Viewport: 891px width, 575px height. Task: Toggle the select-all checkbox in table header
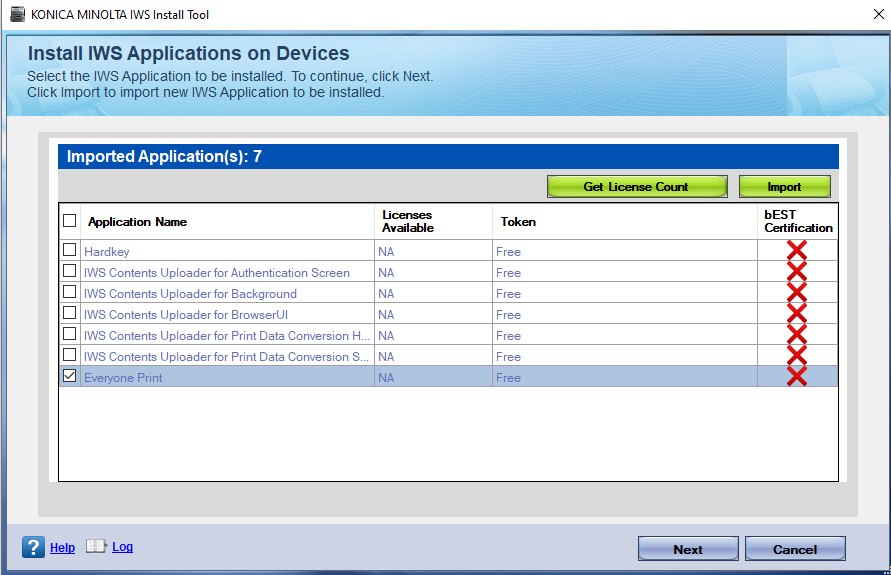pos(69,221)
